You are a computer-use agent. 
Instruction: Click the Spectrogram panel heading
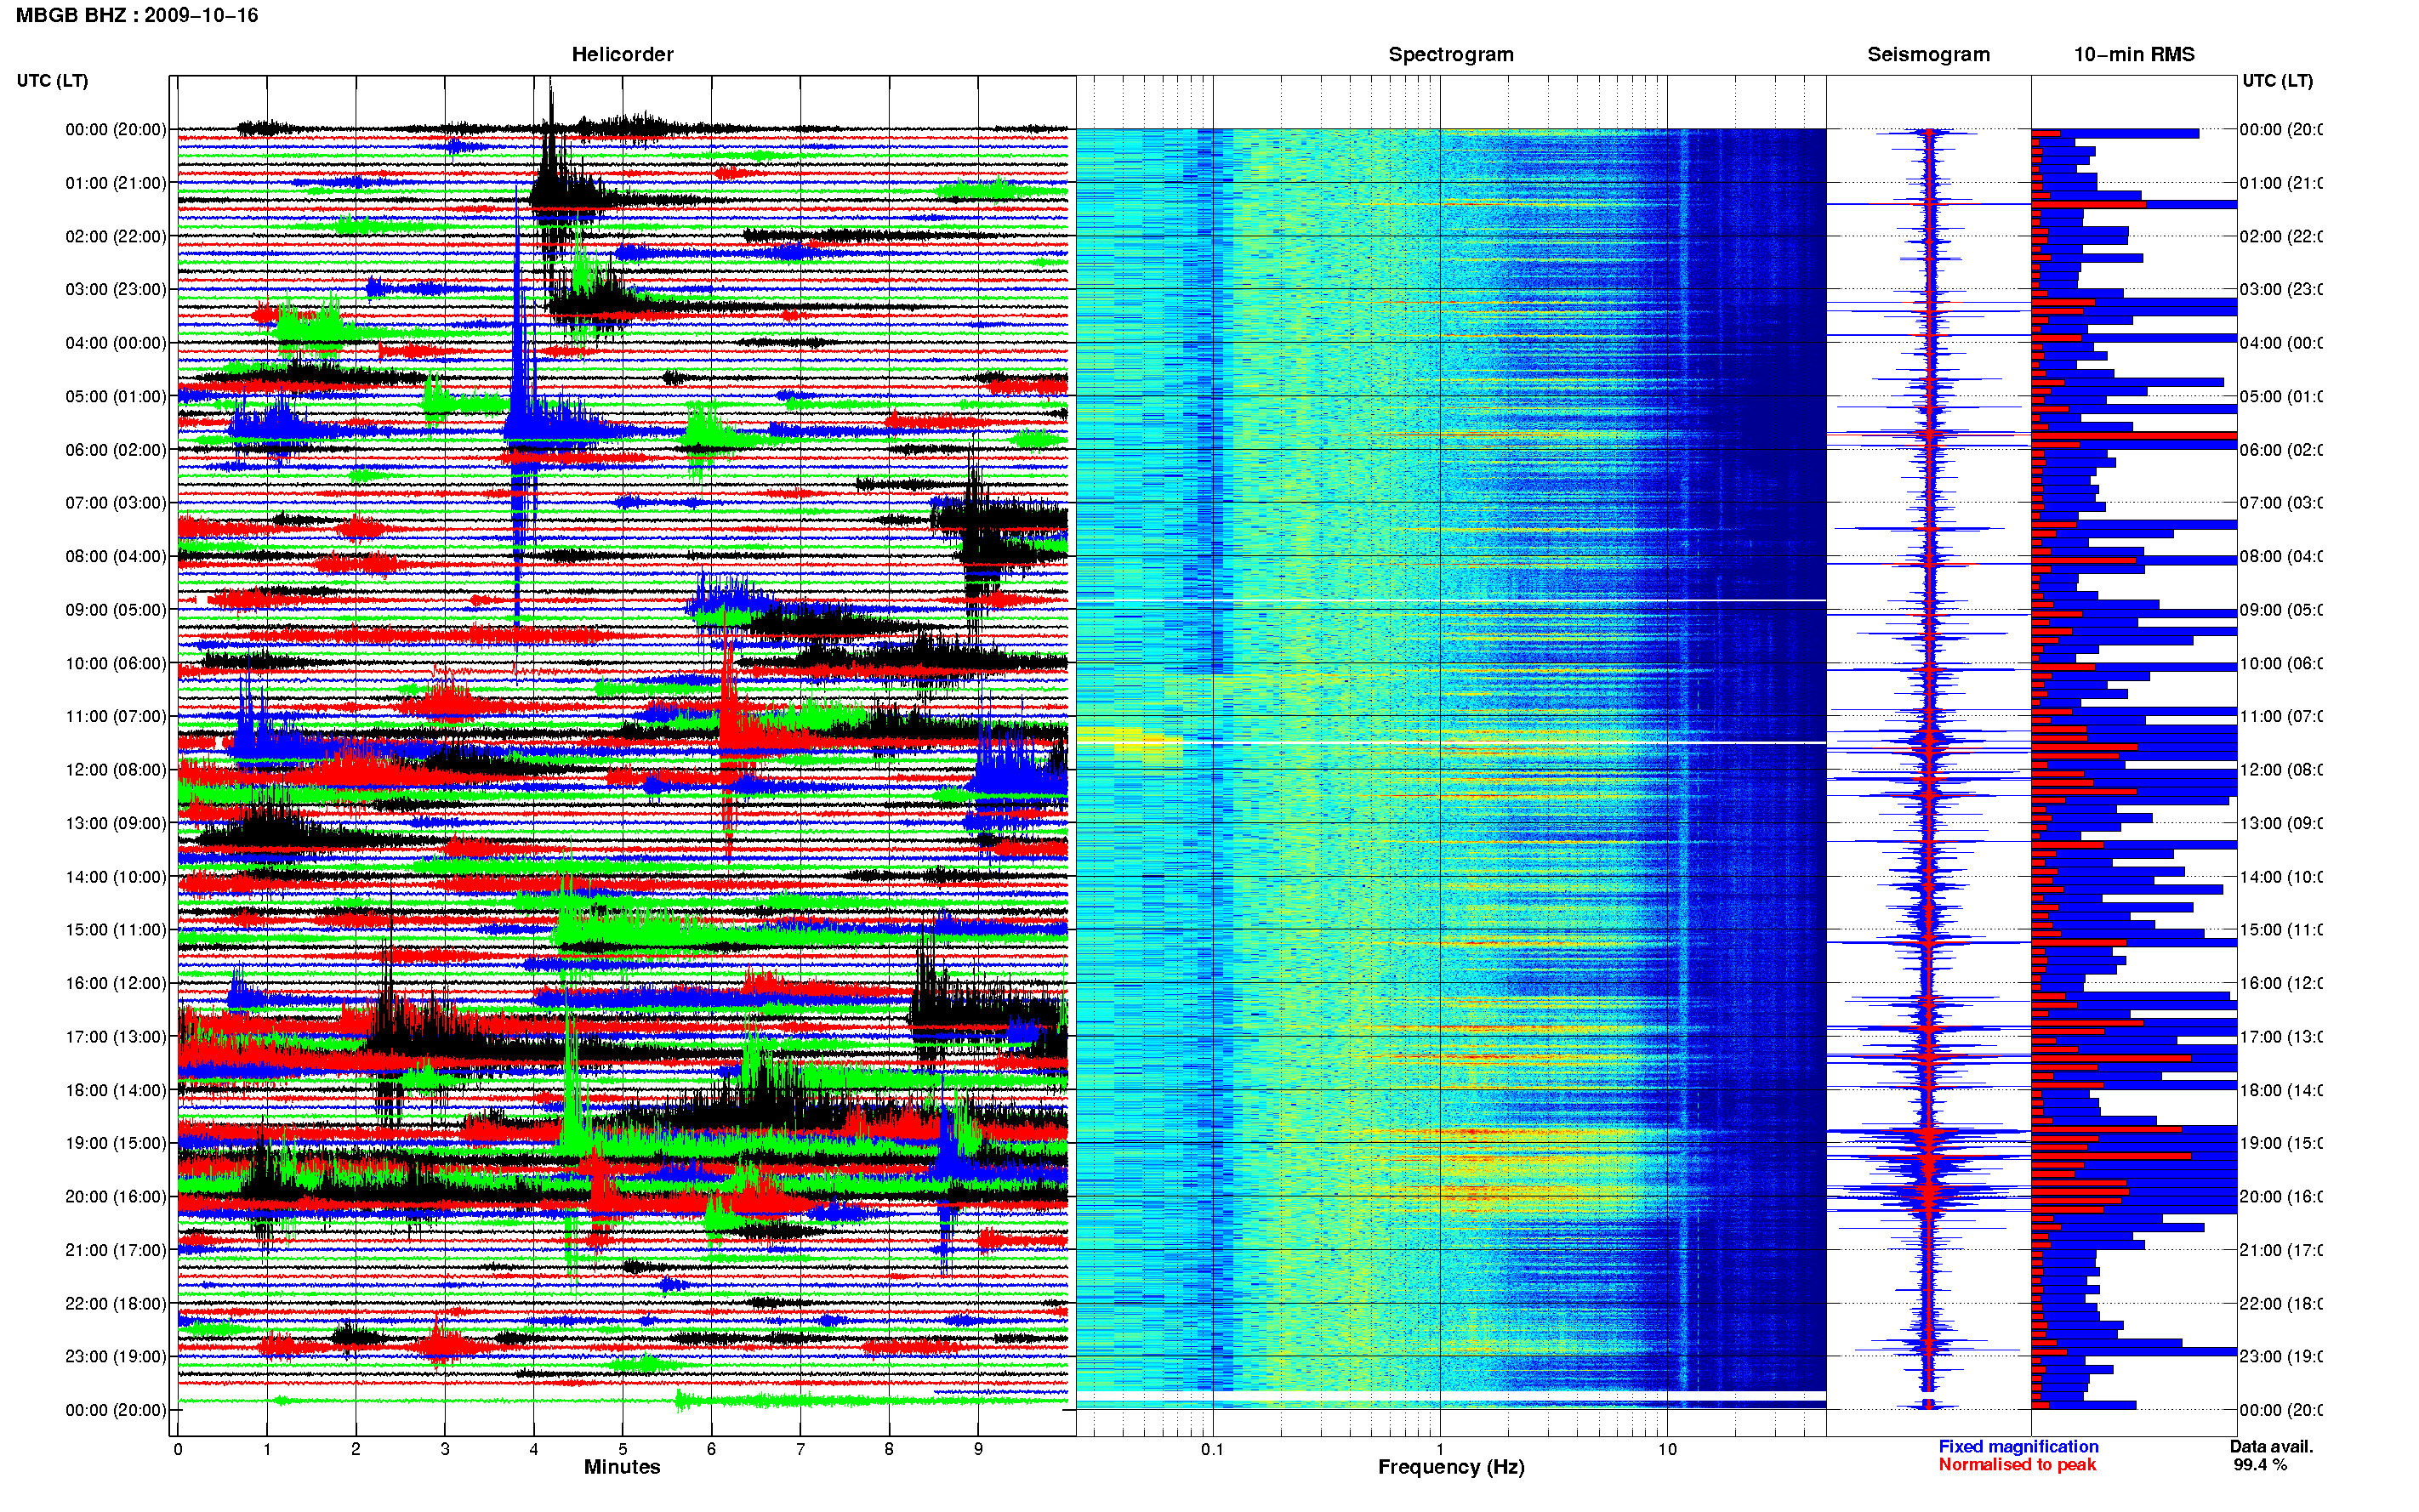(1450, 54)
